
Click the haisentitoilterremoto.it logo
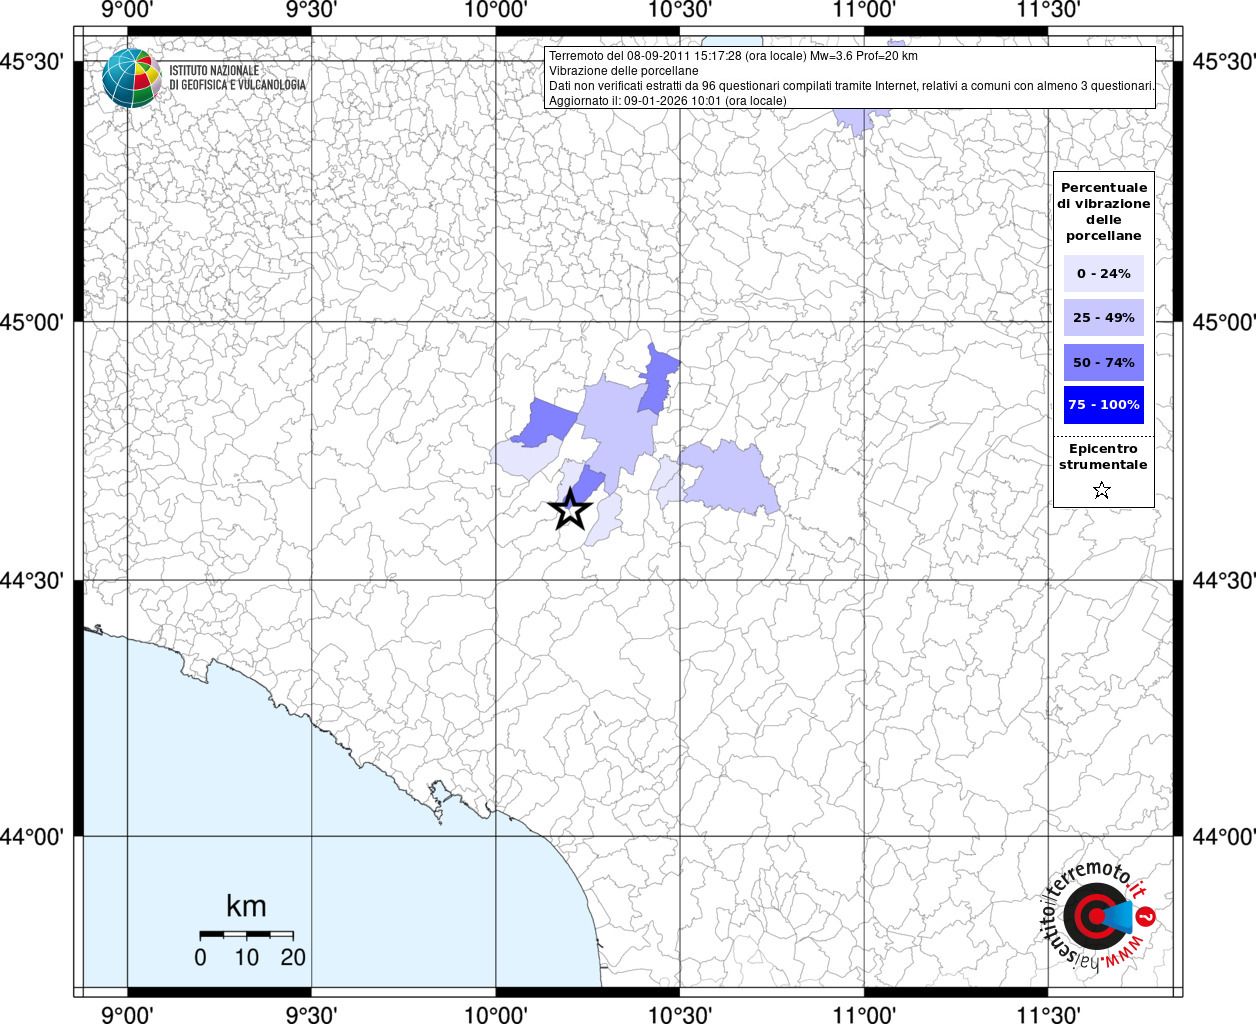[x=1100, y=915]
